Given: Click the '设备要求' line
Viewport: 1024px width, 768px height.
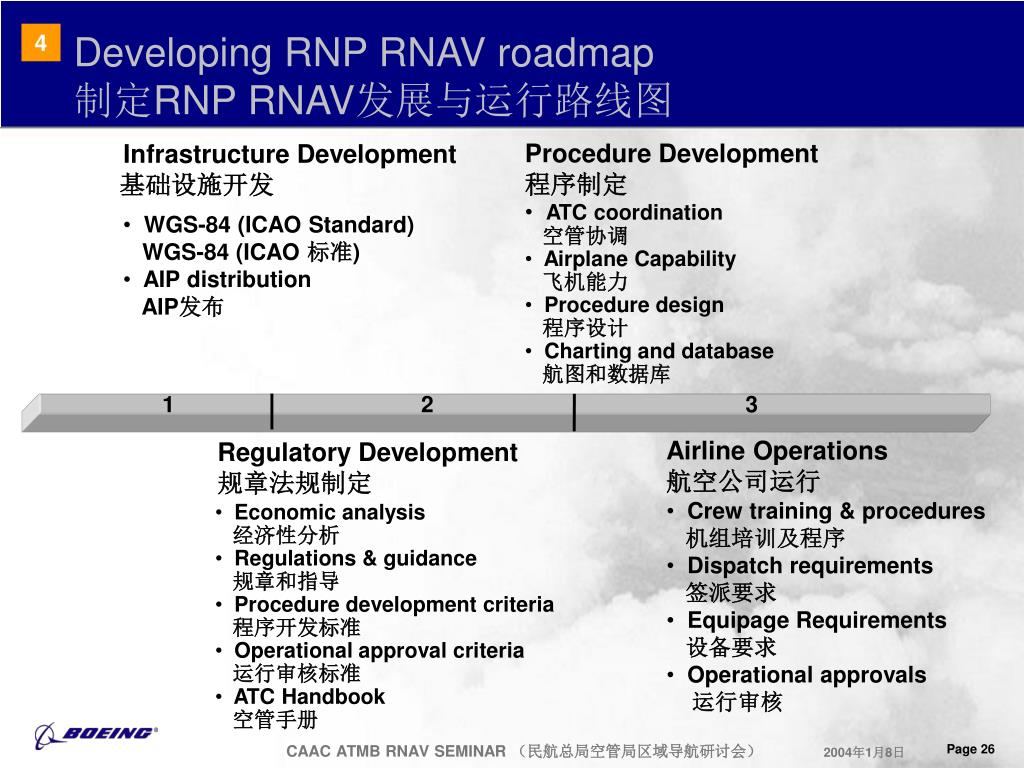Looking at the screenshot, I should pyautogui.click(x=731, y=647).
